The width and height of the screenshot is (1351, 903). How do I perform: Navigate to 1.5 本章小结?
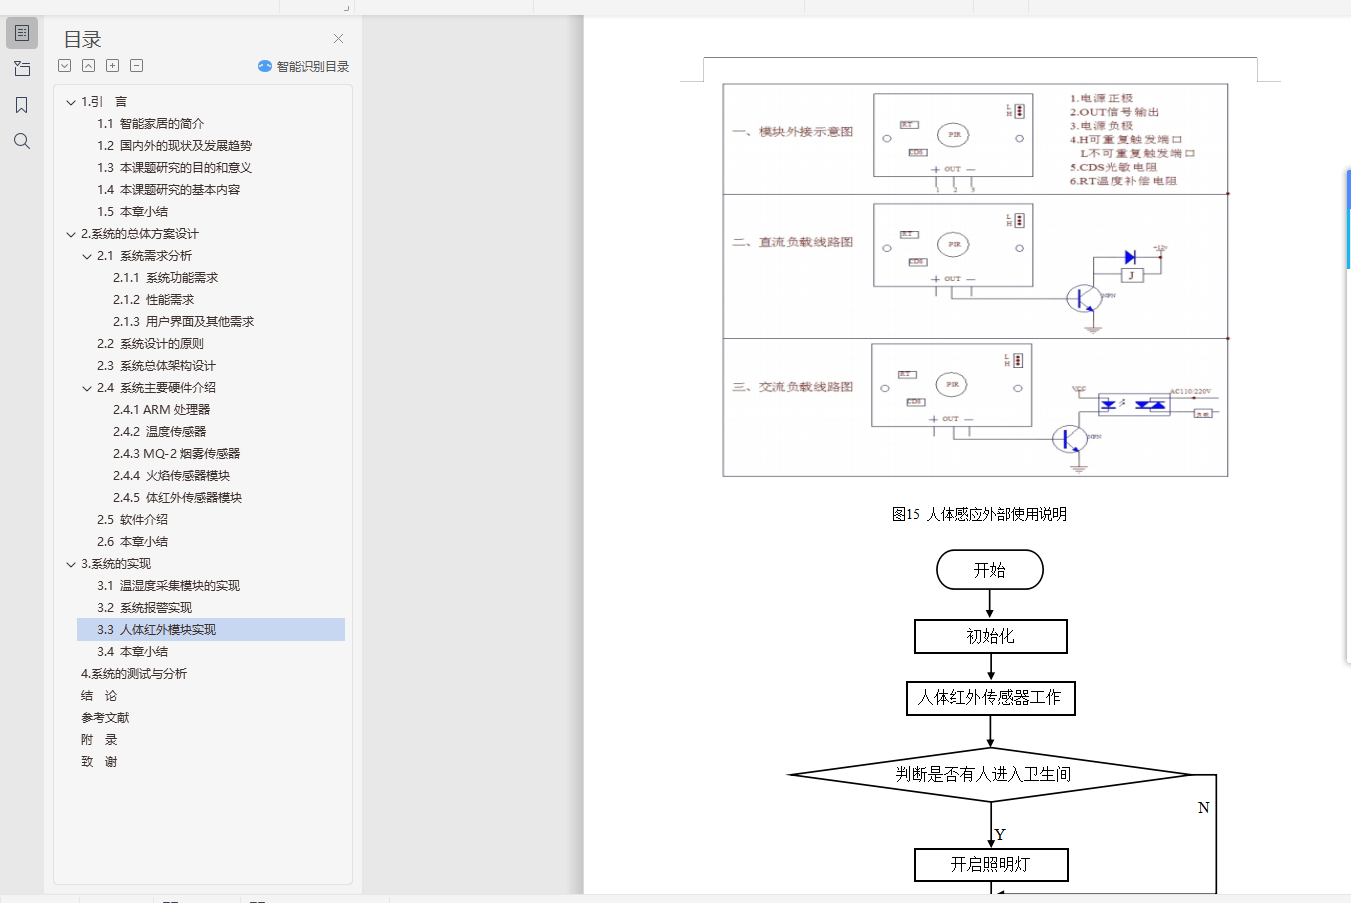pyautogui.click(x=132, y=212)
